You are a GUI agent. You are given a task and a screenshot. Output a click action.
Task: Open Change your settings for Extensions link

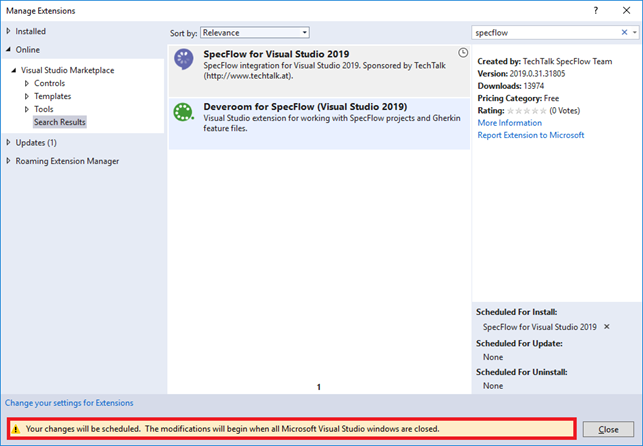69,403
